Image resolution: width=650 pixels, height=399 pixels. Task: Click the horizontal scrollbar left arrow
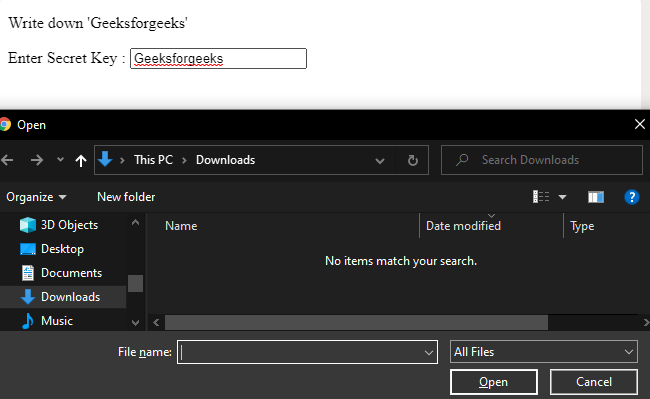[156, 322]
